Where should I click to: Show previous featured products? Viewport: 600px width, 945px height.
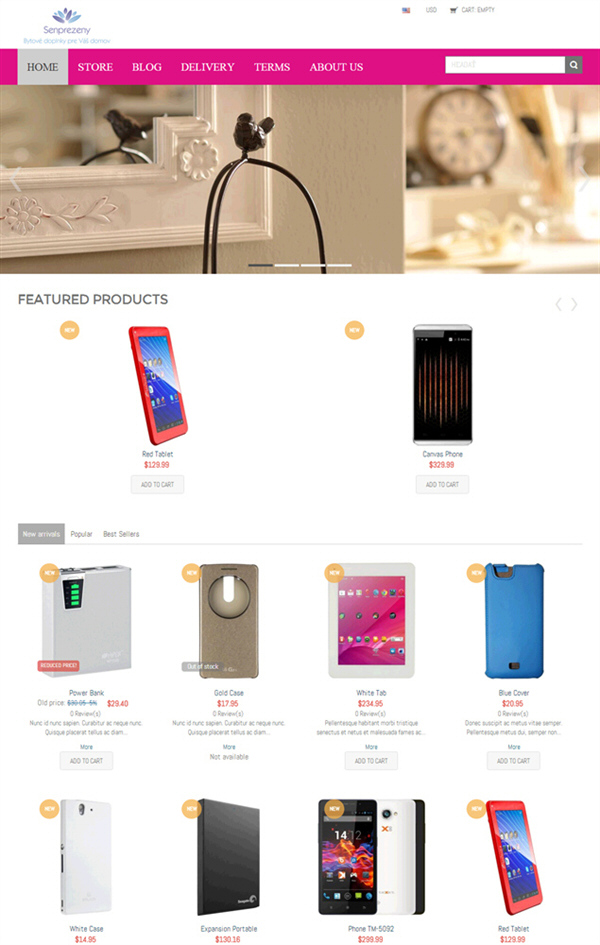point(558,304)
